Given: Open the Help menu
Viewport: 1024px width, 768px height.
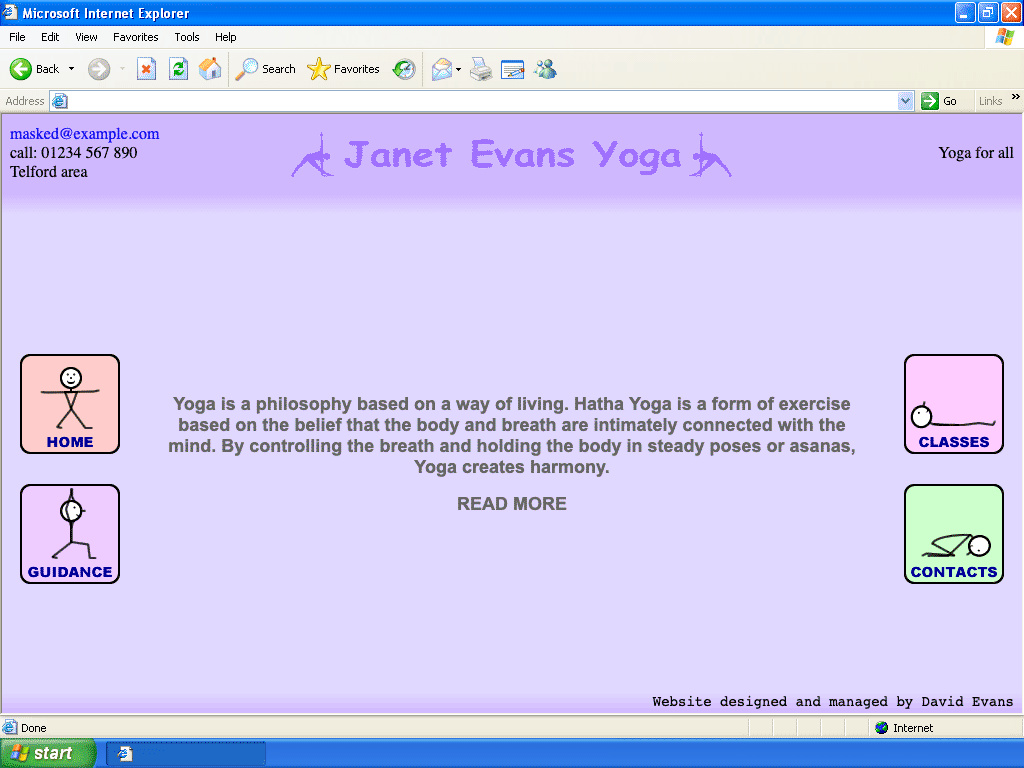Looking at the screenshot, I should (x=225, y=37).
